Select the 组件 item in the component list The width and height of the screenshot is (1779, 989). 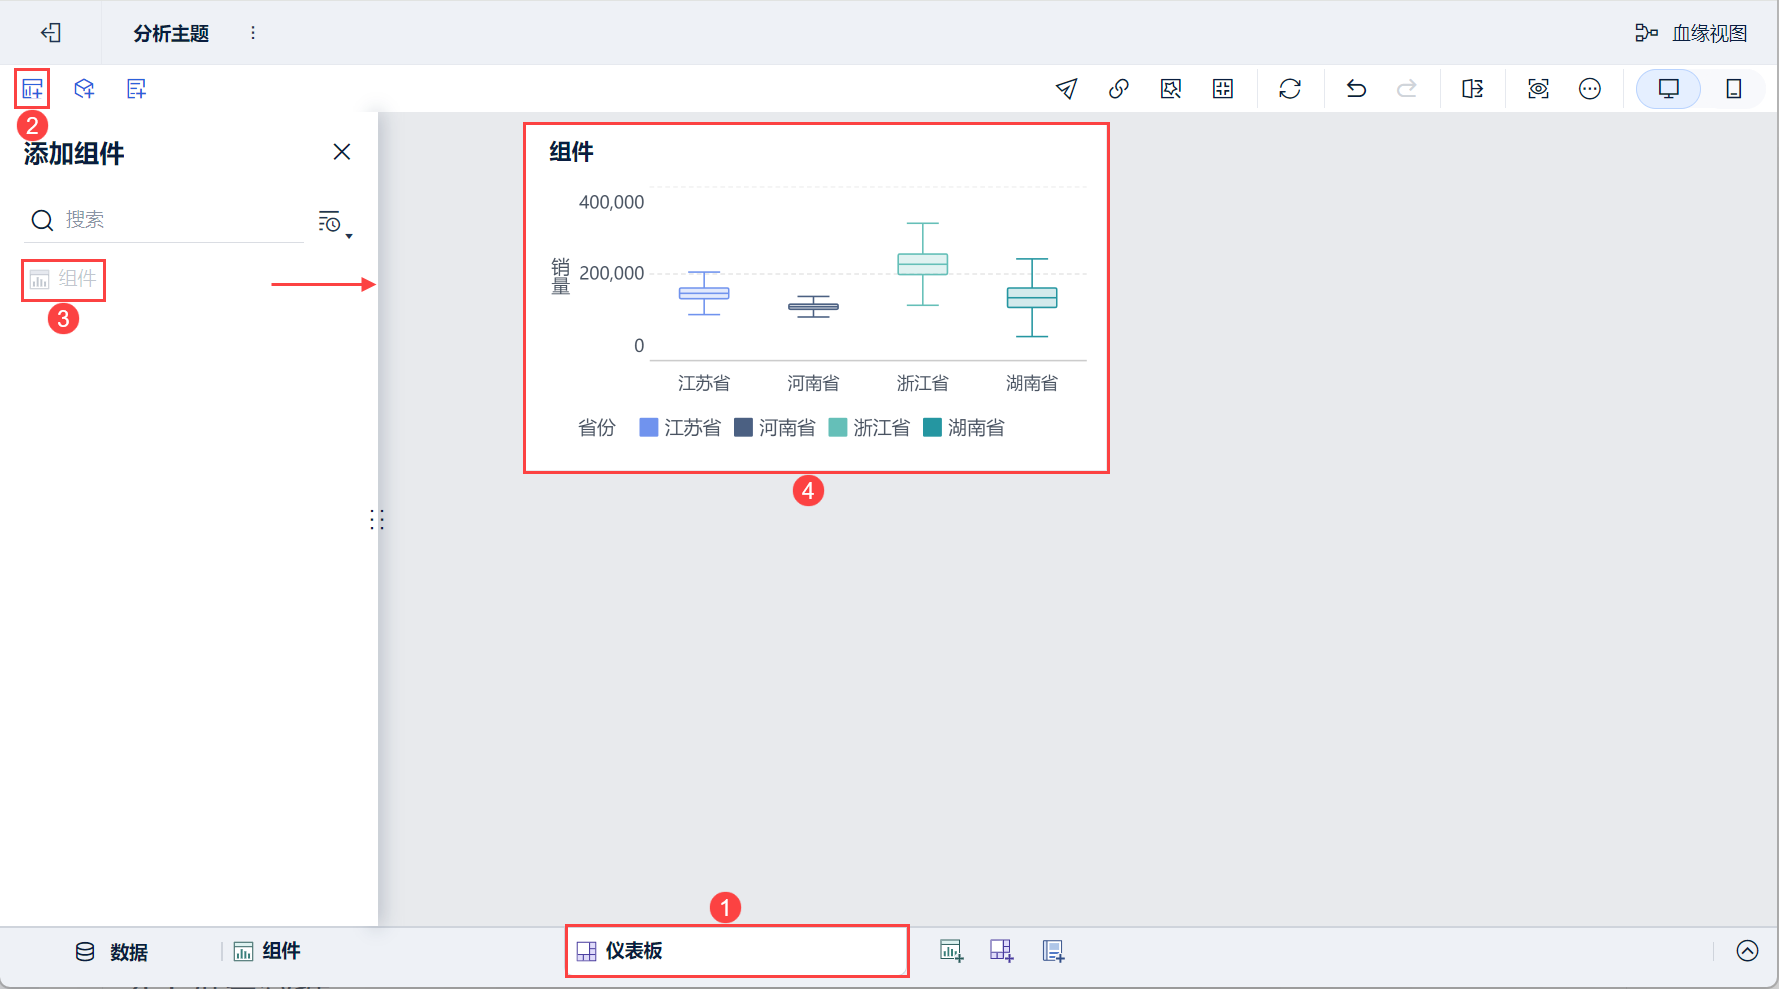[x=64, y=279]
